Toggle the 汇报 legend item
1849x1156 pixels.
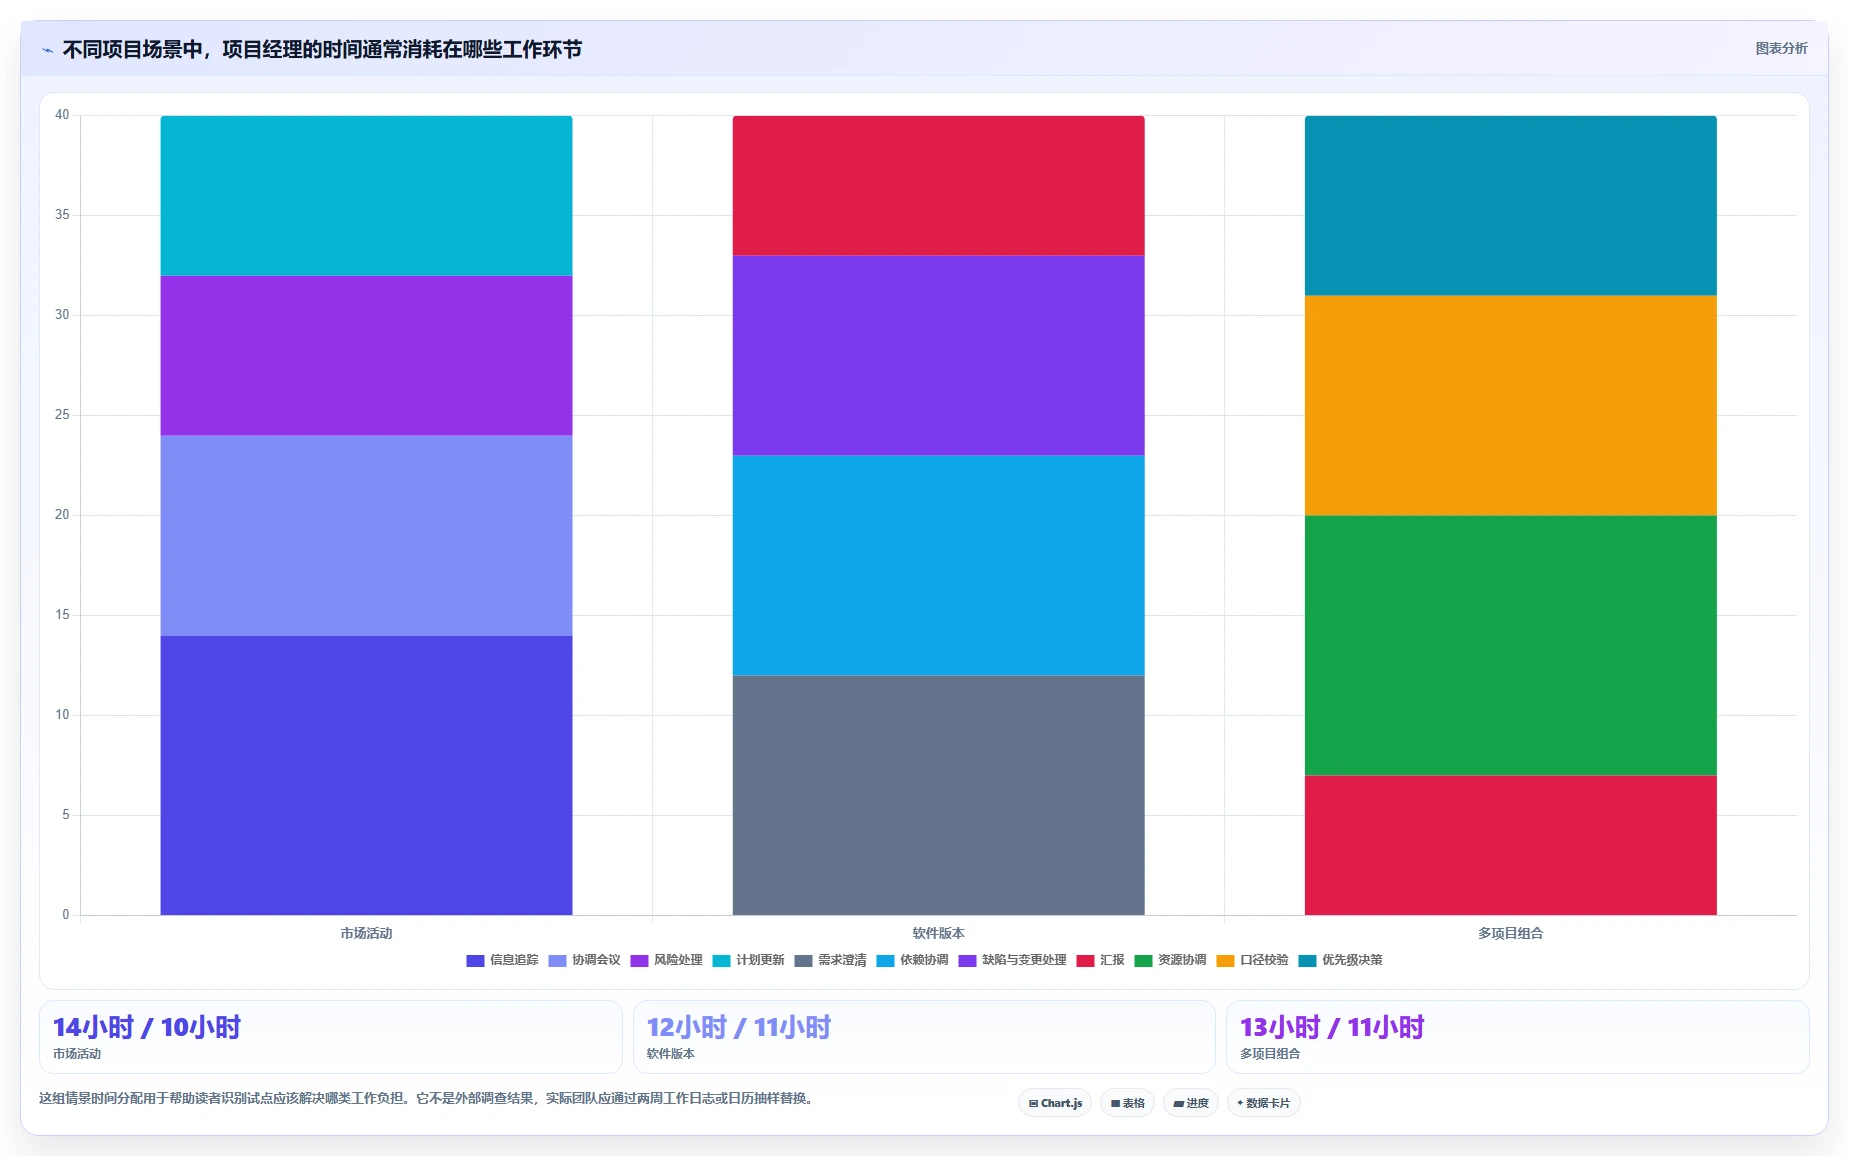pos(1100,960)
